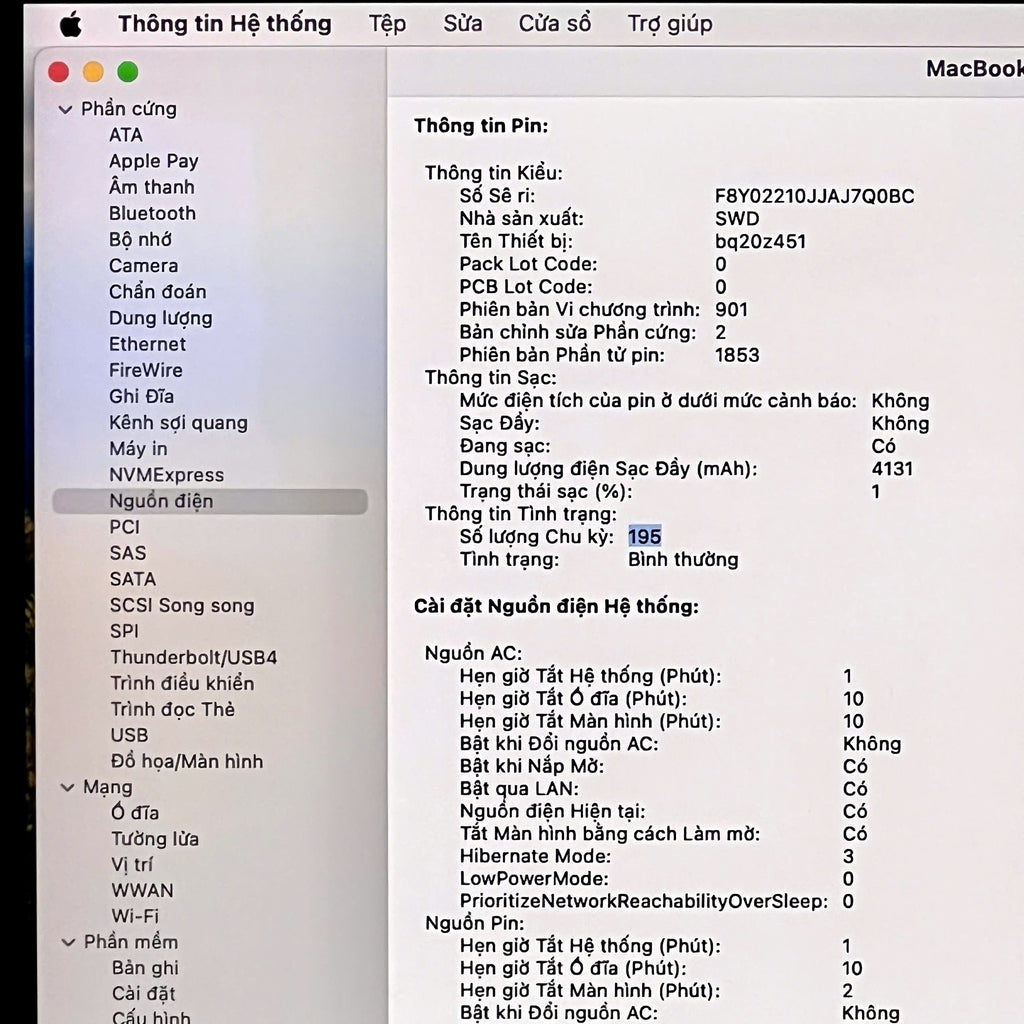Select Wi-Fi under Mạng
Image resolution: width=1024 pixels, height=1024 pixels.
(x=135, y=916)
